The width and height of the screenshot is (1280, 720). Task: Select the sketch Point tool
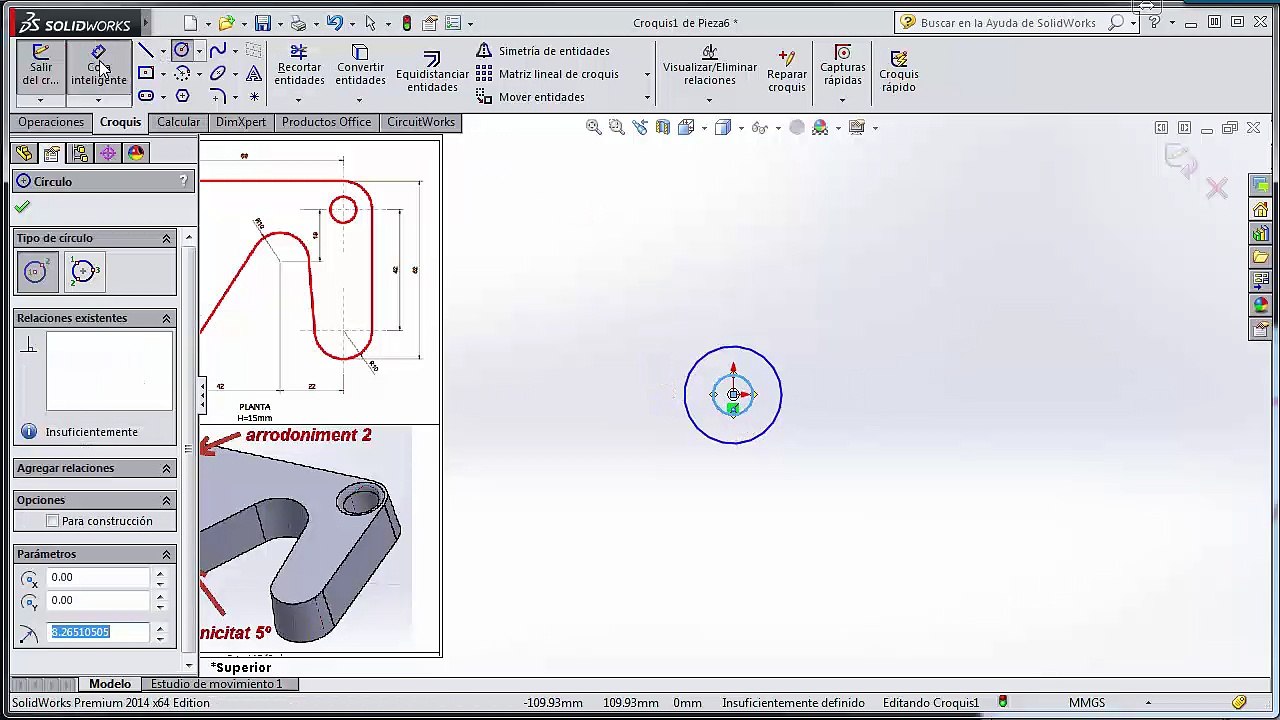[x=254, y=97]
